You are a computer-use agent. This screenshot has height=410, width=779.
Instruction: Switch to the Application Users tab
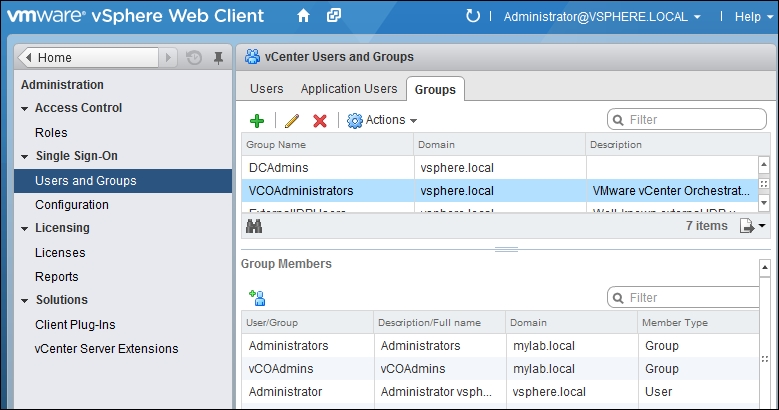[x=349, y=89]
